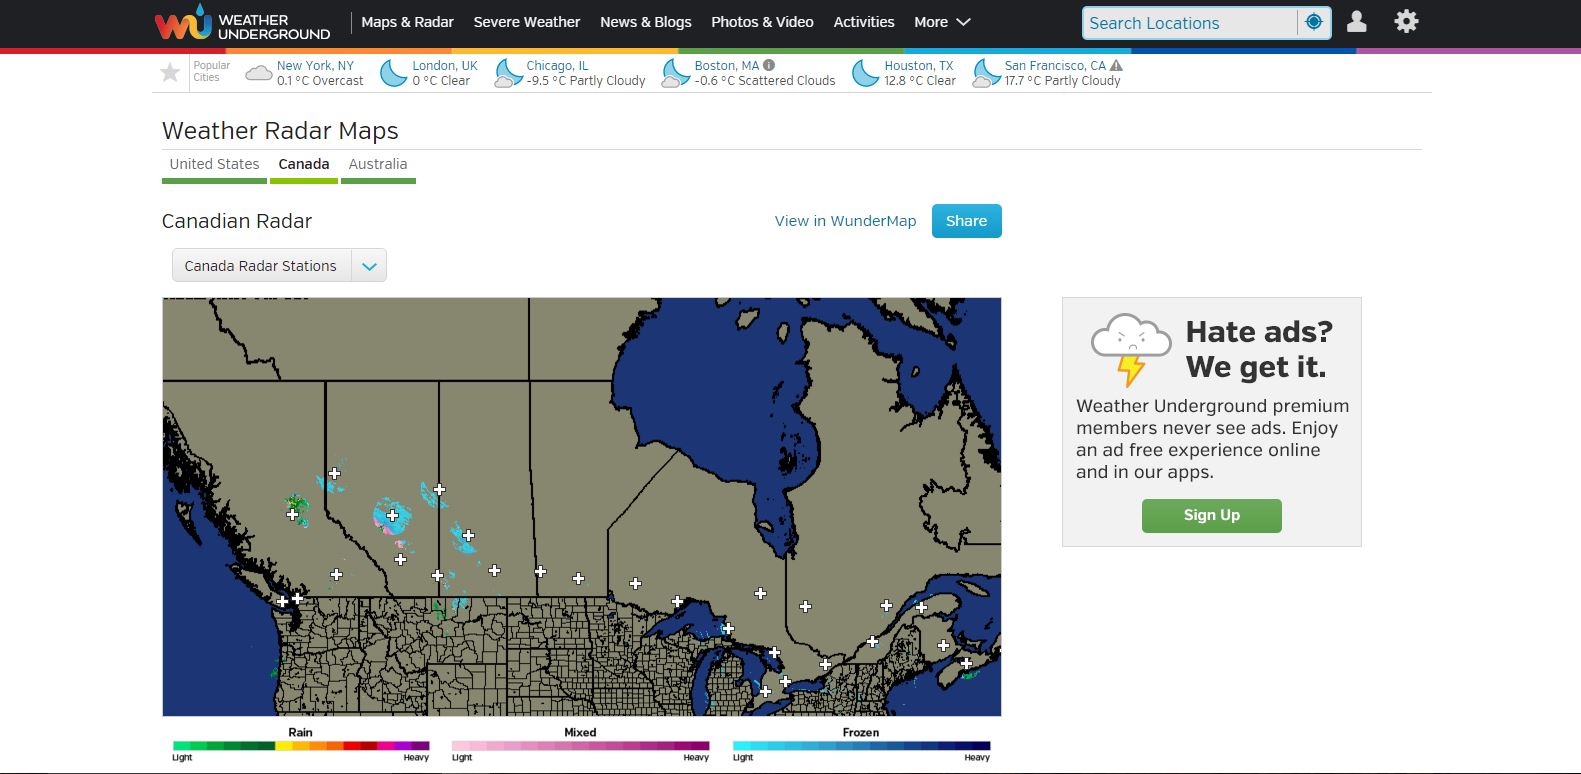Click the Popular Cities star icon
1581x774 pixels.
click(x=170, y=72)
